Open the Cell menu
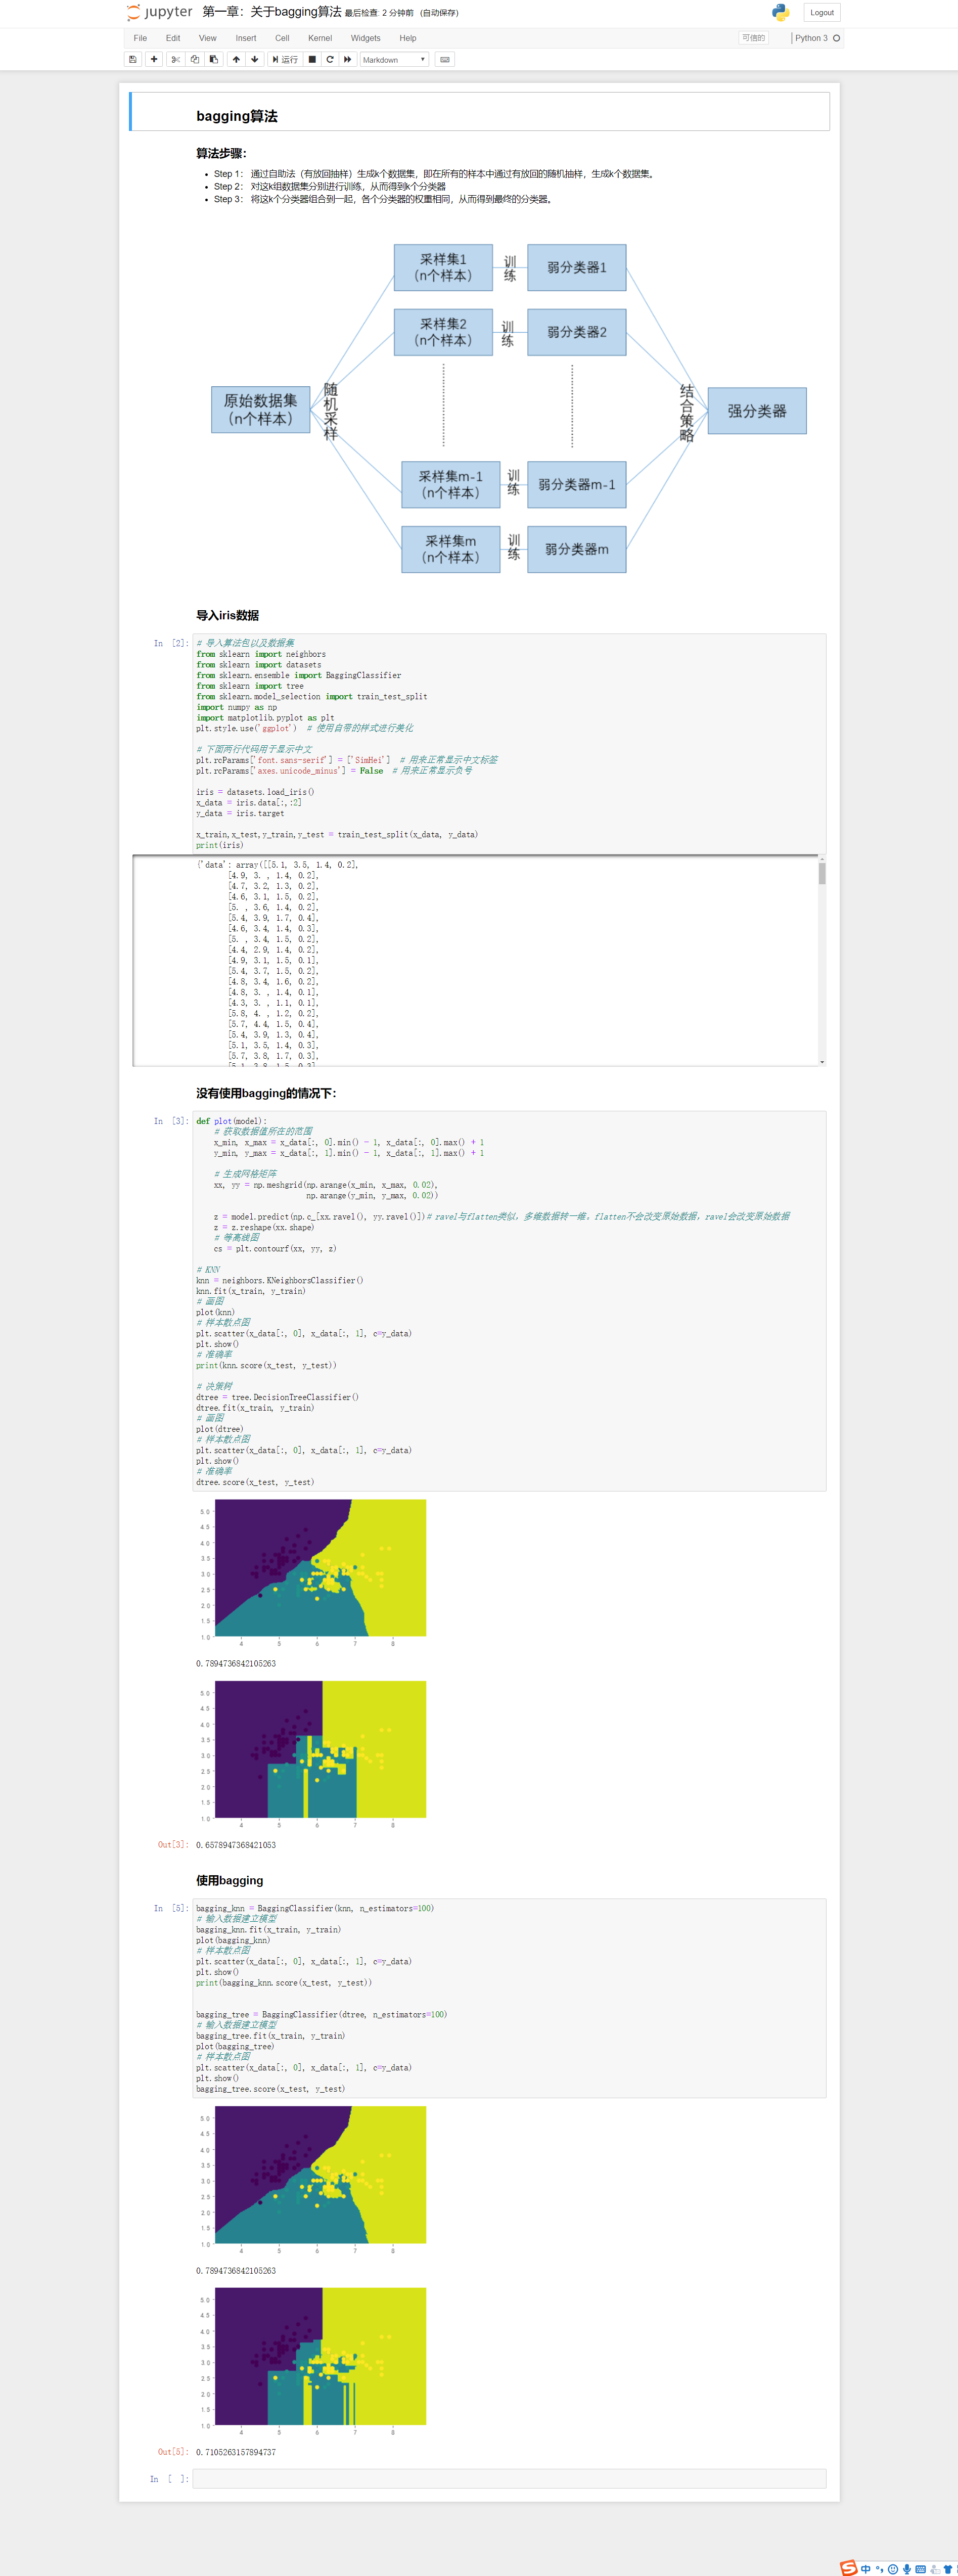This screenshot has width=958, height=2576. click(x=282, y=38)
